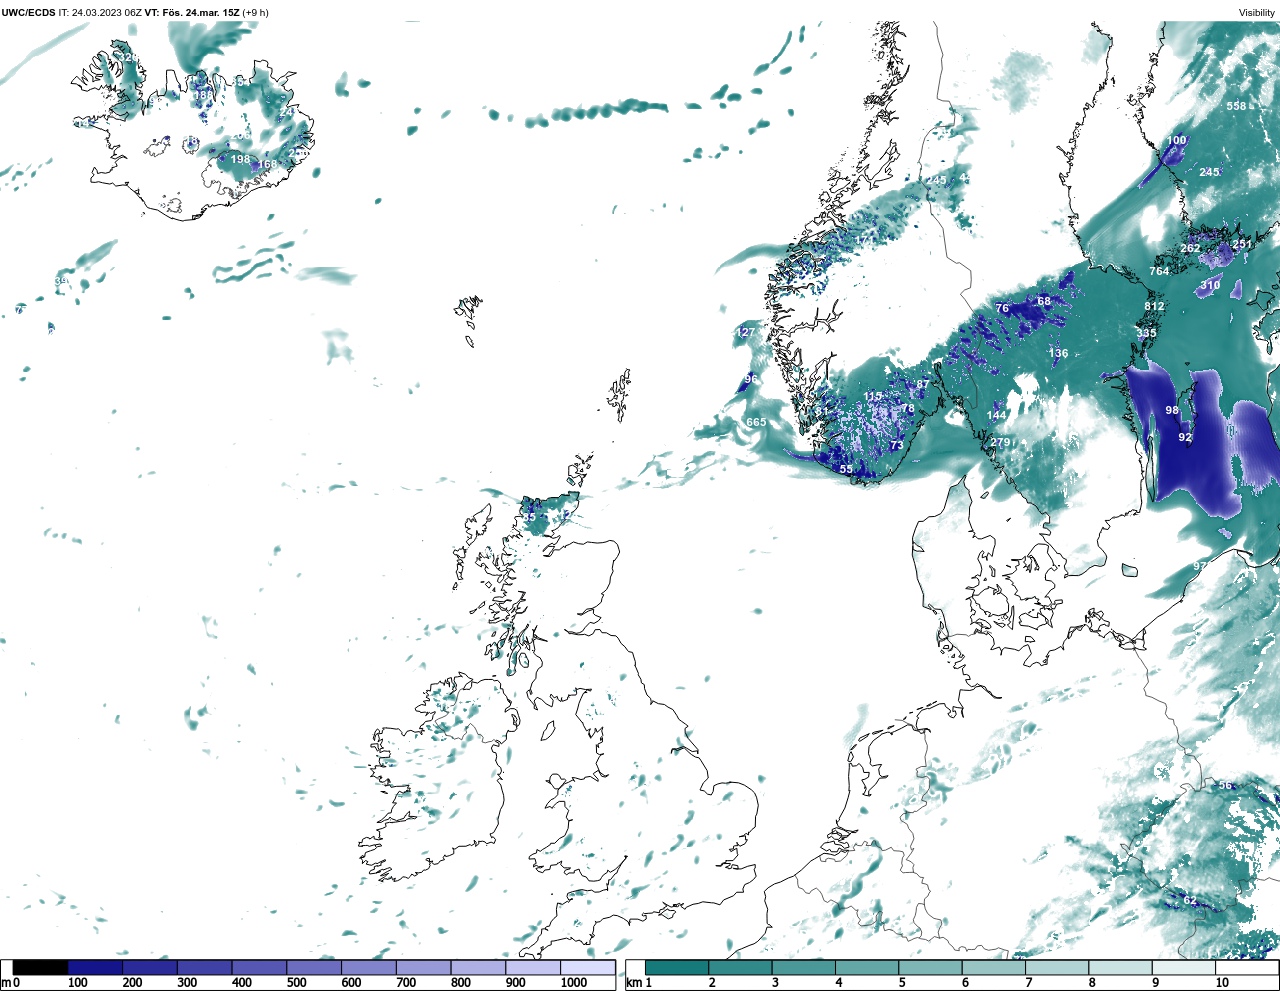The image size is (1280, 991).
Task: Click the '100' value in the northern Baltic
Action: [1177, 140]
